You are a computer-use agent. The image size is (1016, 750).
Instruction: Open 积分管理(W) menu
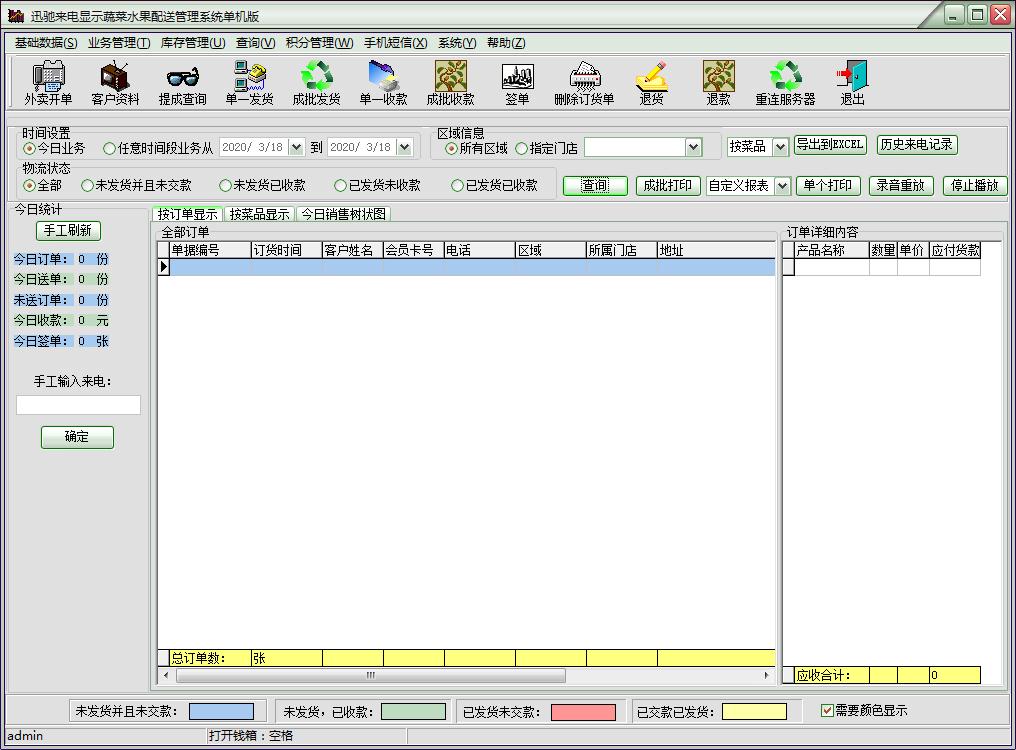(319, 43)
